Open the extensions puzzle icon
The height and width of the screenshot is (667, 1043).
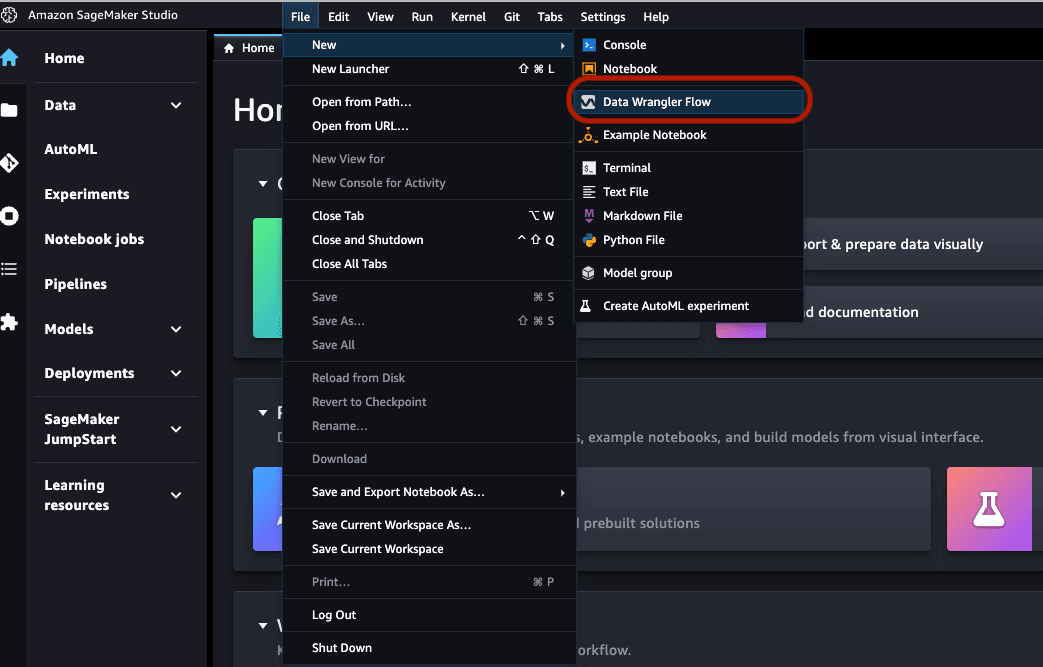(9, 323)
